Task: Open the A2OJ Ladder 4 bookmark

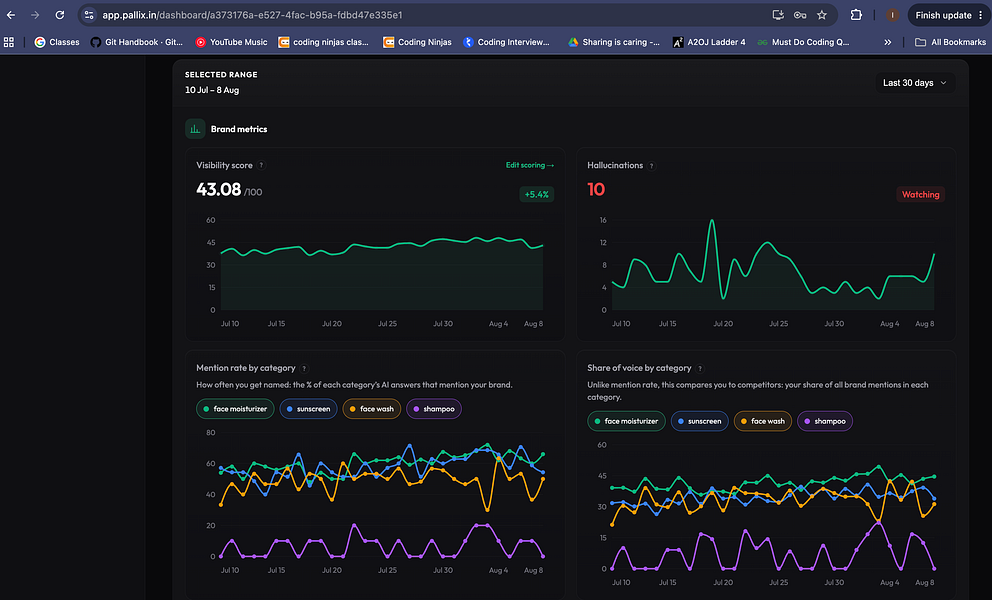Action: (709, 42)
